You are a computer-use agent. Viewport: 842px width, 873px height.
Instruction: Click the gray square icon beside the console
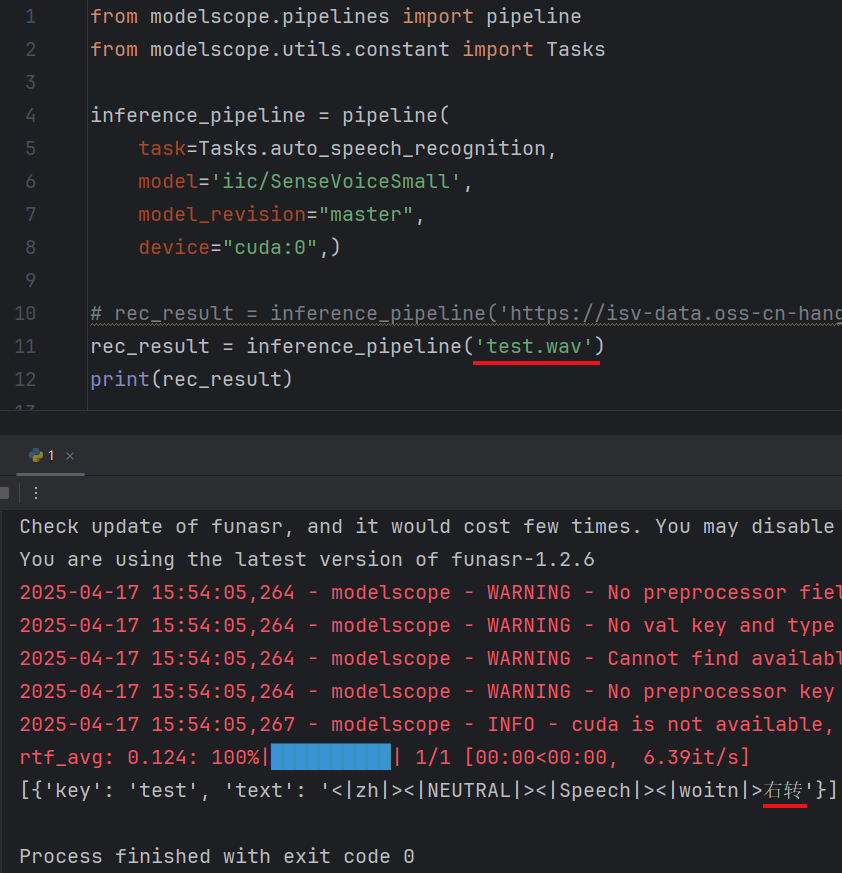point(5,492)
